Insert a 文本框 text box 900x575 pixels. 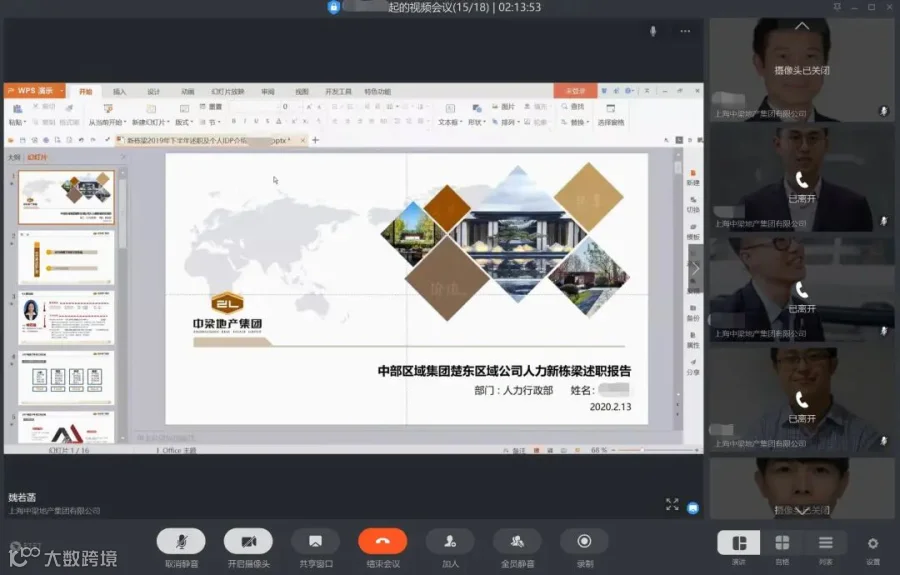(x=450, y=114)
